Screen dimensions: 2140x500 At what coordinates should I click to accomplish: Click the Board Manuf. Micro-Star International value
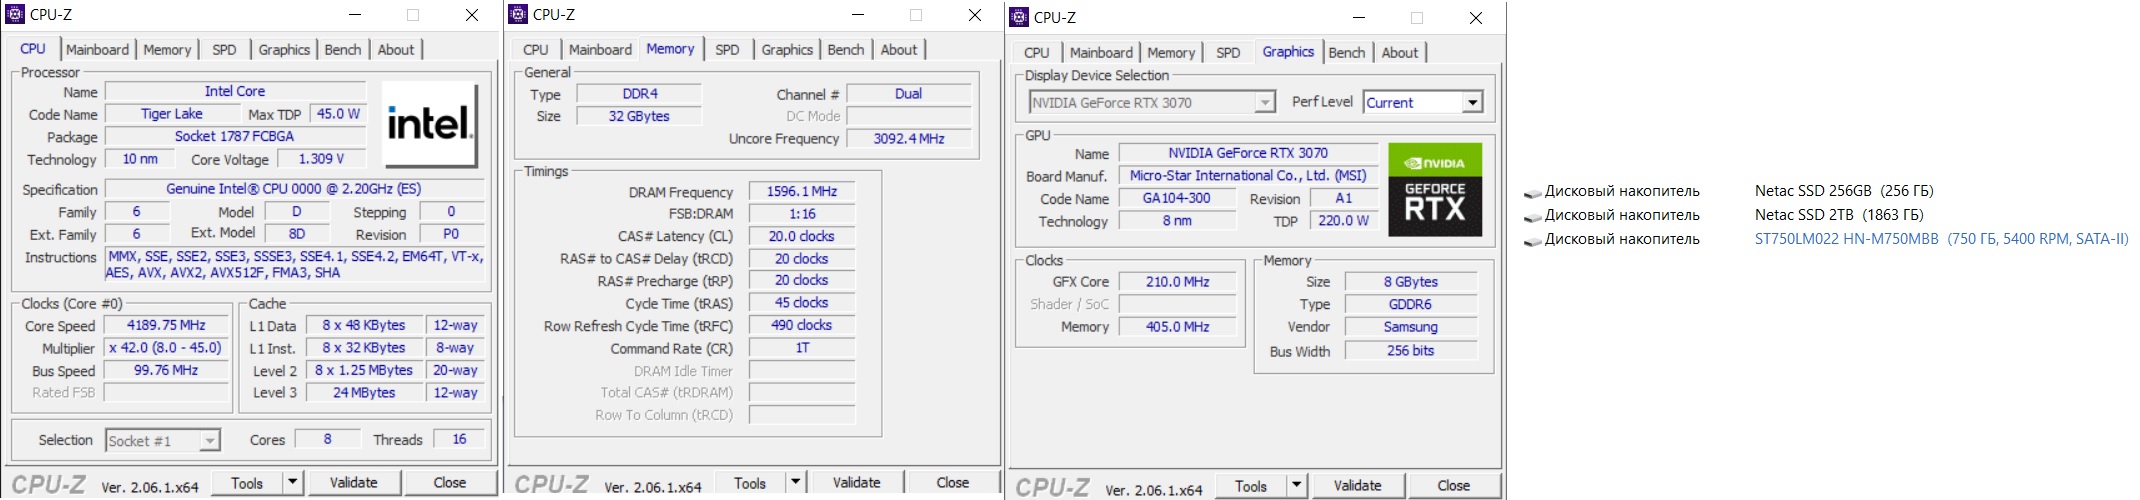[x=1248, y=175]
